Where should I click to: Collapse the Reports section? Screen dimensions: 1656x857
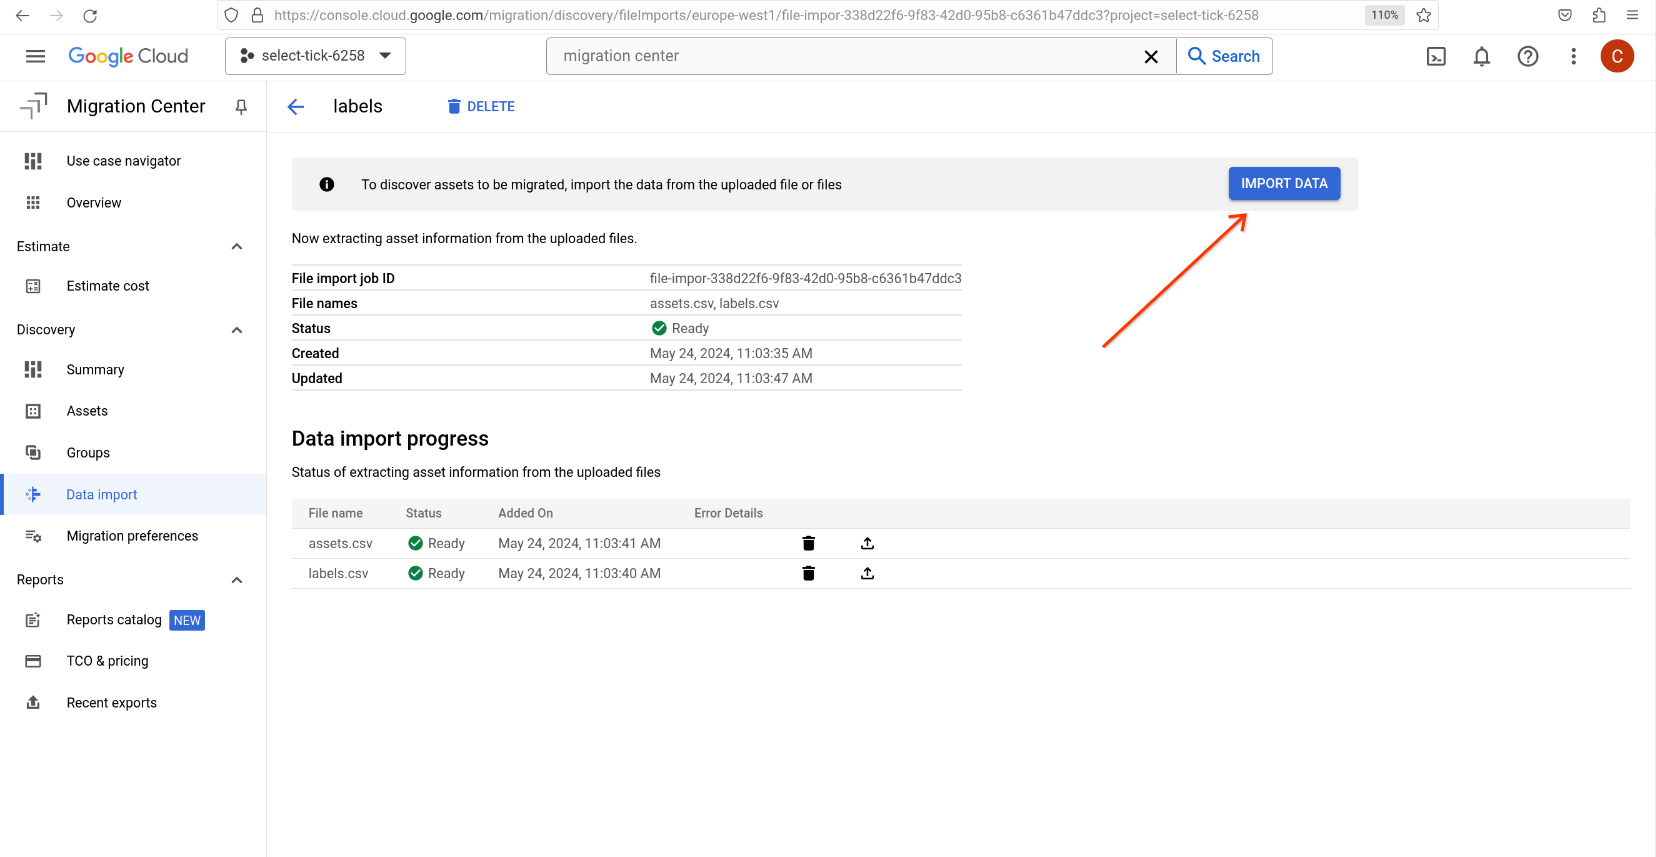pyautogui.click(x=237, y=580)
